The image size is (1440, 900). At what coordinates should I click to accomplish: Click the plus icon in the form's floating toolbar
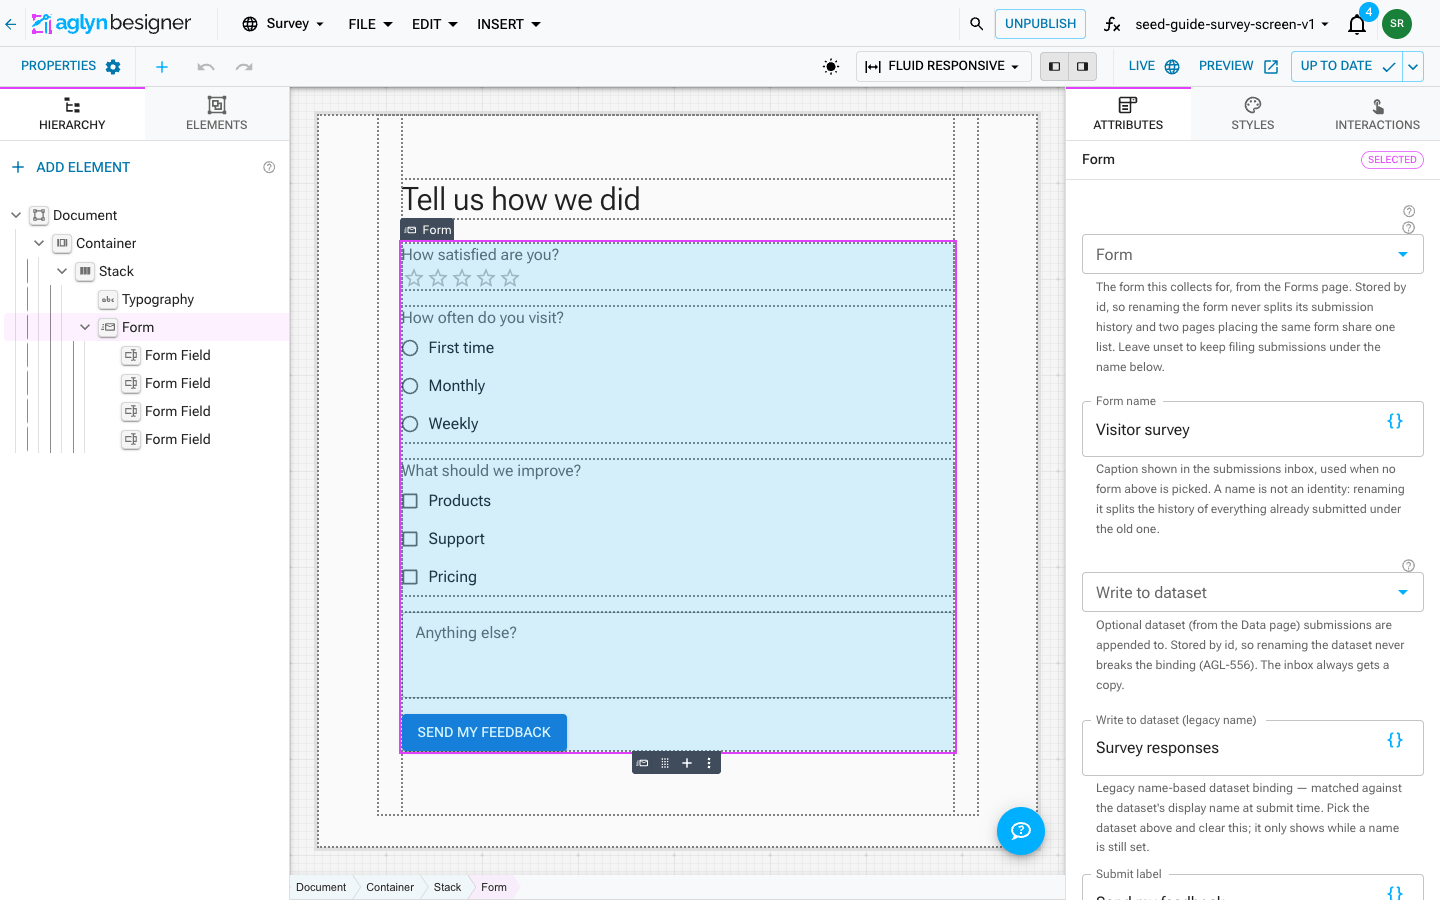point(687,763)
